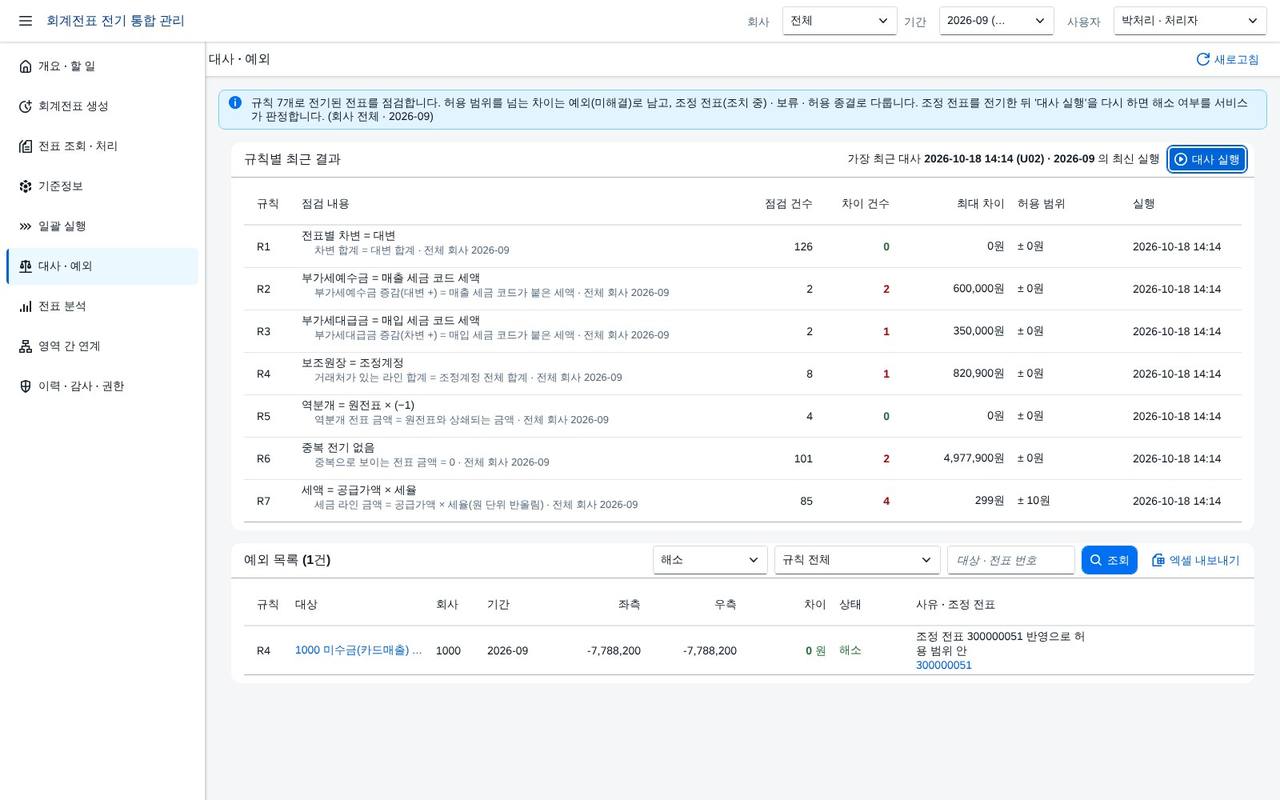Click the 최대 차이 column header
This screenshot has height=800, width=1280.
pyautogui.click(x=980, y=204)
